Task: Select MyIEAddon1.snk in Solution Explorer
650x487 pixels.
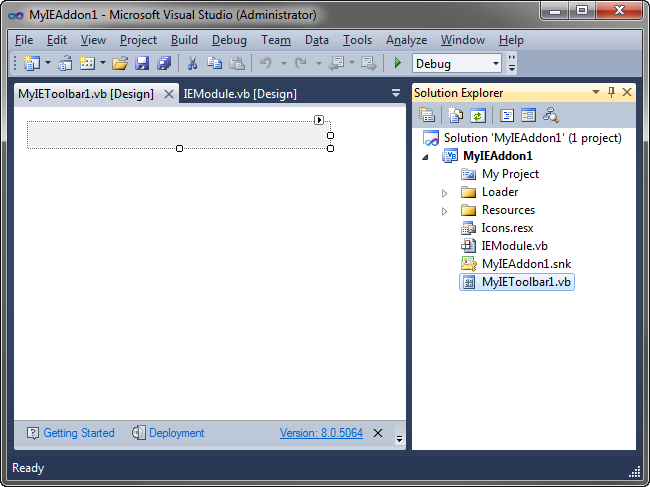Action: pyautogui.click(x=526, y=264)
